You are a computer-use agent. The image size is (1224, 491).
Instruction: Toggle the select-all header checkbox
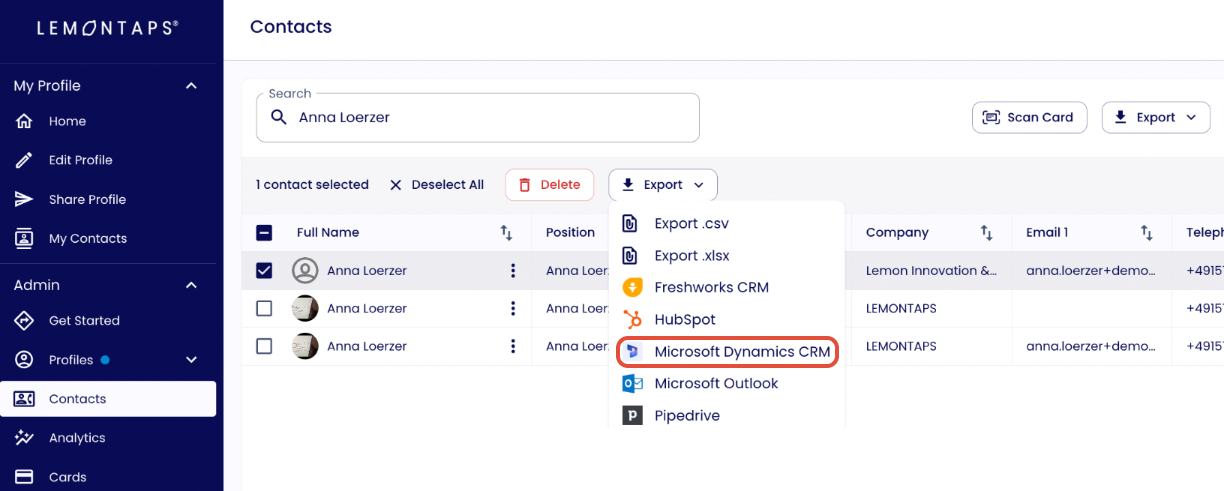tap(264, 233)
